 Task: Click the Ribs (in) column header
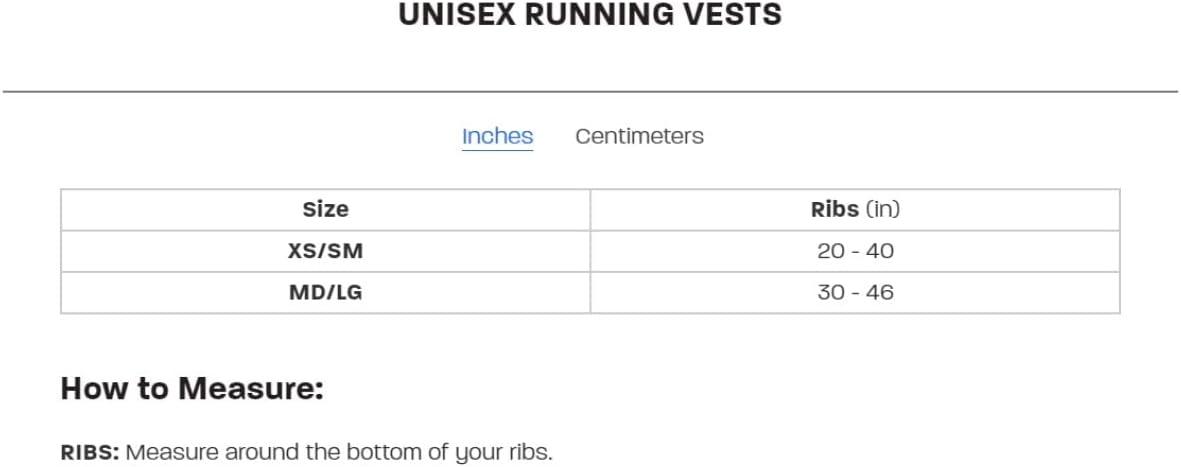pyautogui.click(x=855, y=210)
